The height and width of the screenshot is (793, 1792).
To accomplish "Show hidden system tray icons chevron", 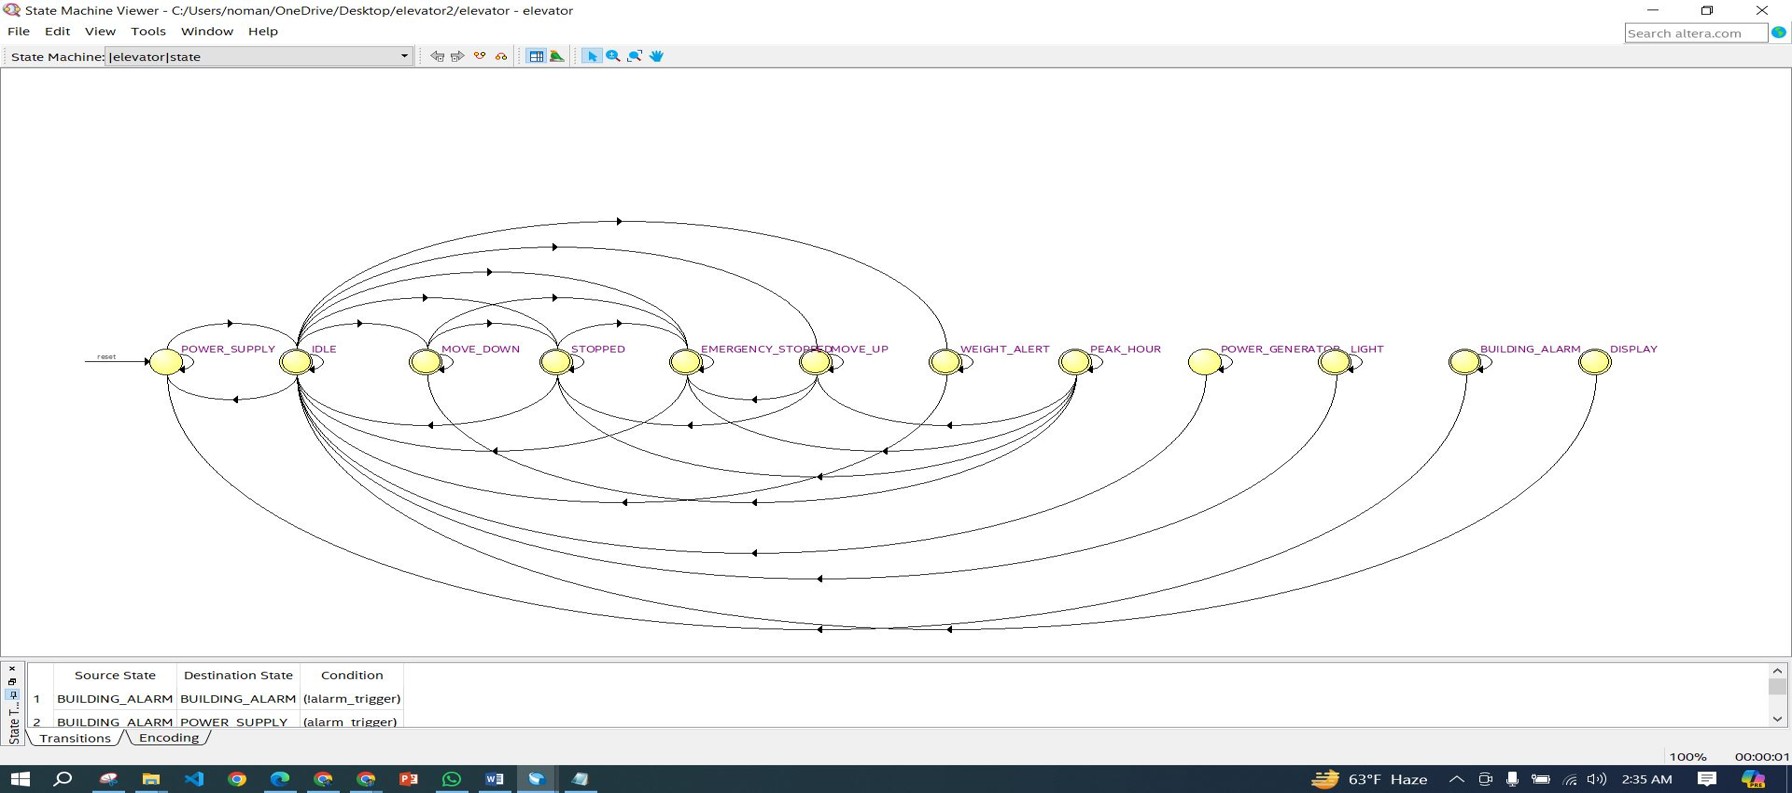I will click(1456, 779).
